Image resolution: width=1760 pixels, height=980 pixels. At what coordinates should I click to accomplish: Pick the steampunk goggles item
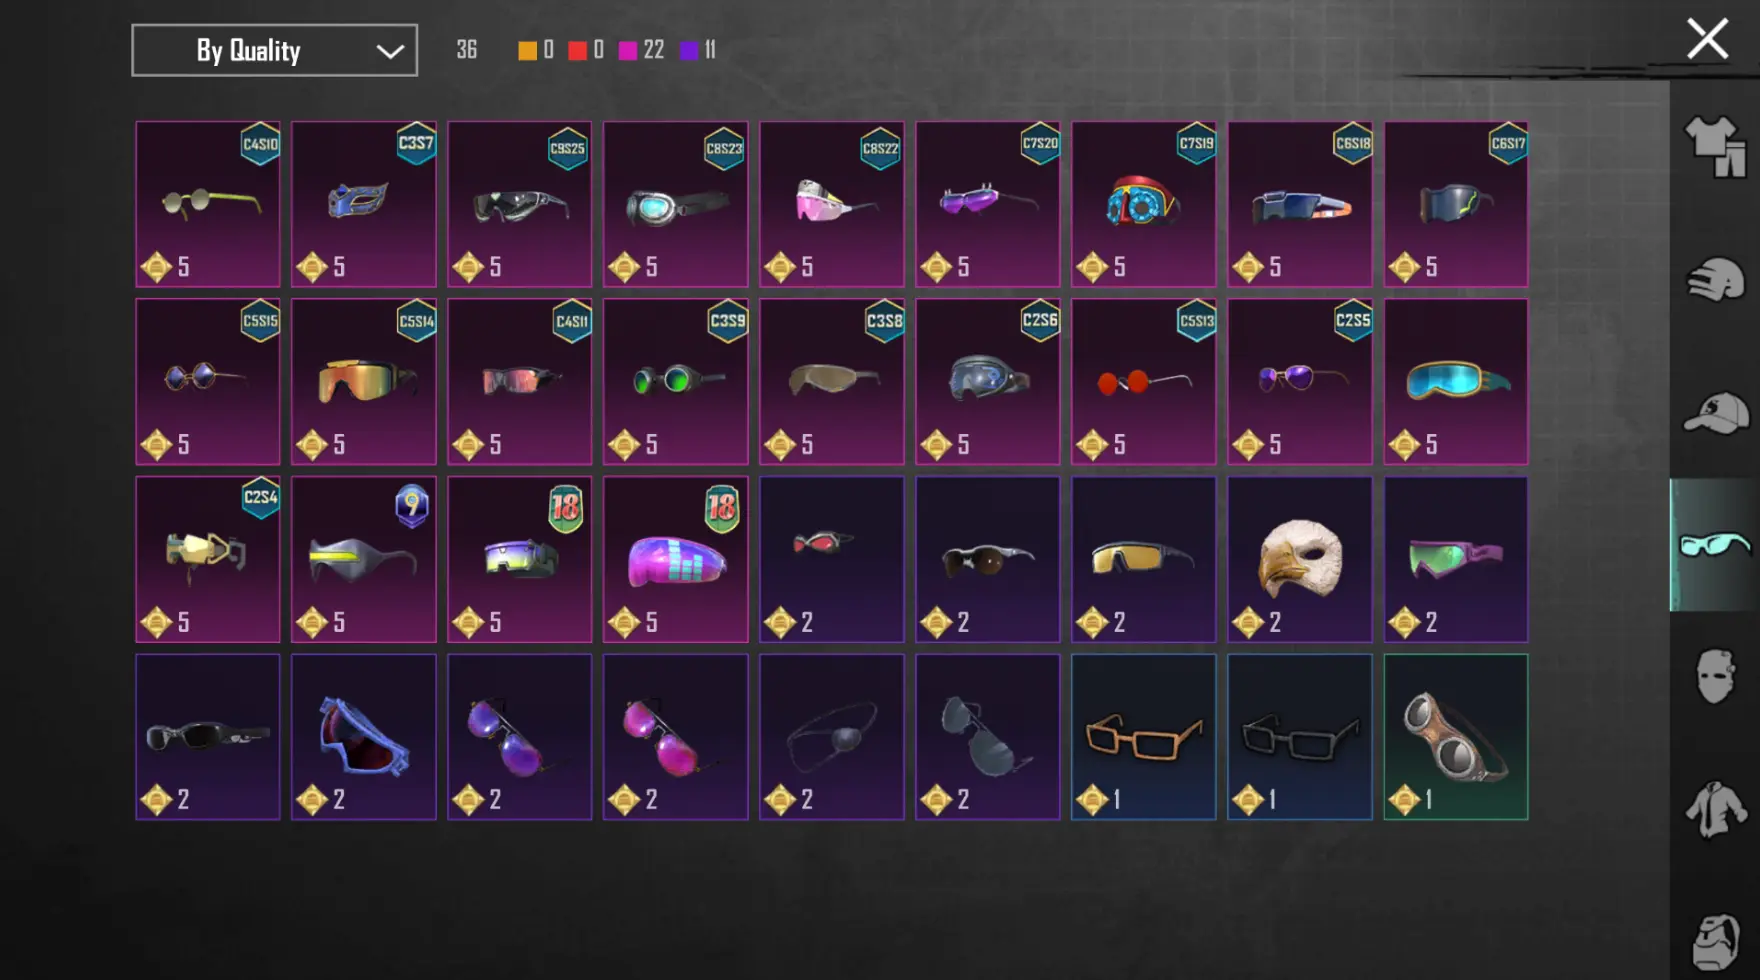1456,737
